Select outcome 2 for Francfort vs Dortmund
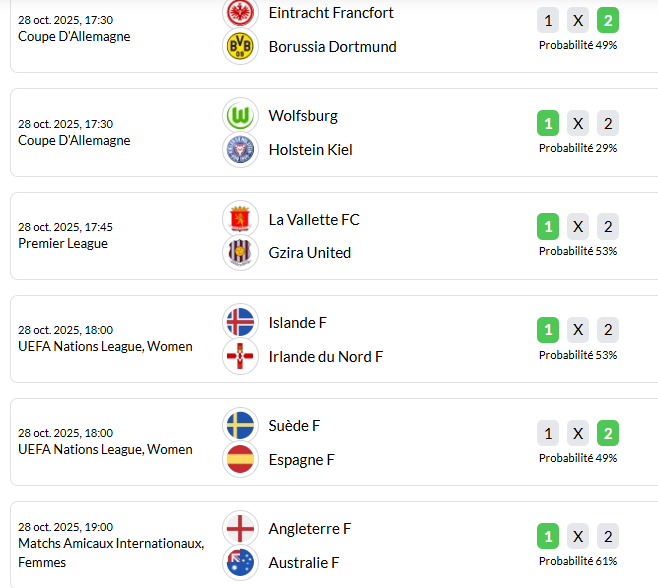The height and width of the screenshot is (588, 658). point(608,20)
